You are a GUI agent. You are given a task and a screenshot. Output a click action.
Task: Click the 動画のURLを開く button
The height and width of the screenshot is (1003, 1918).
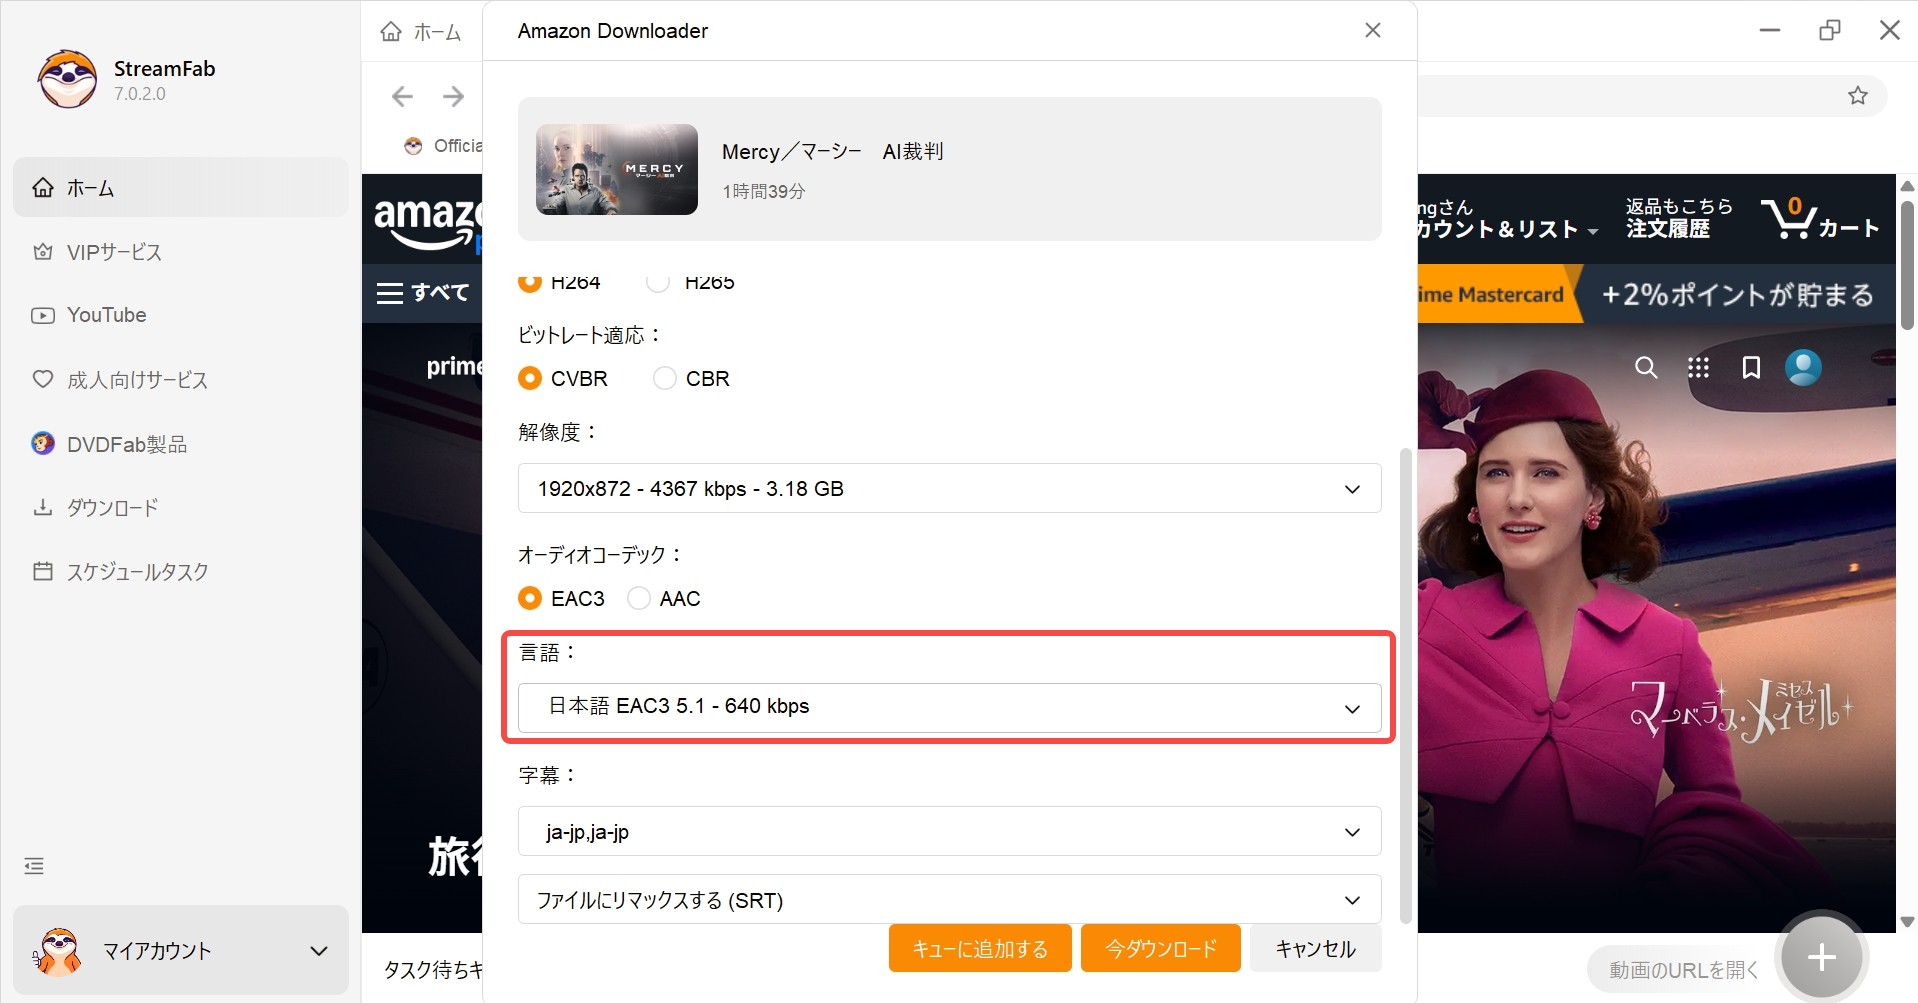[x=1683, y=969]
